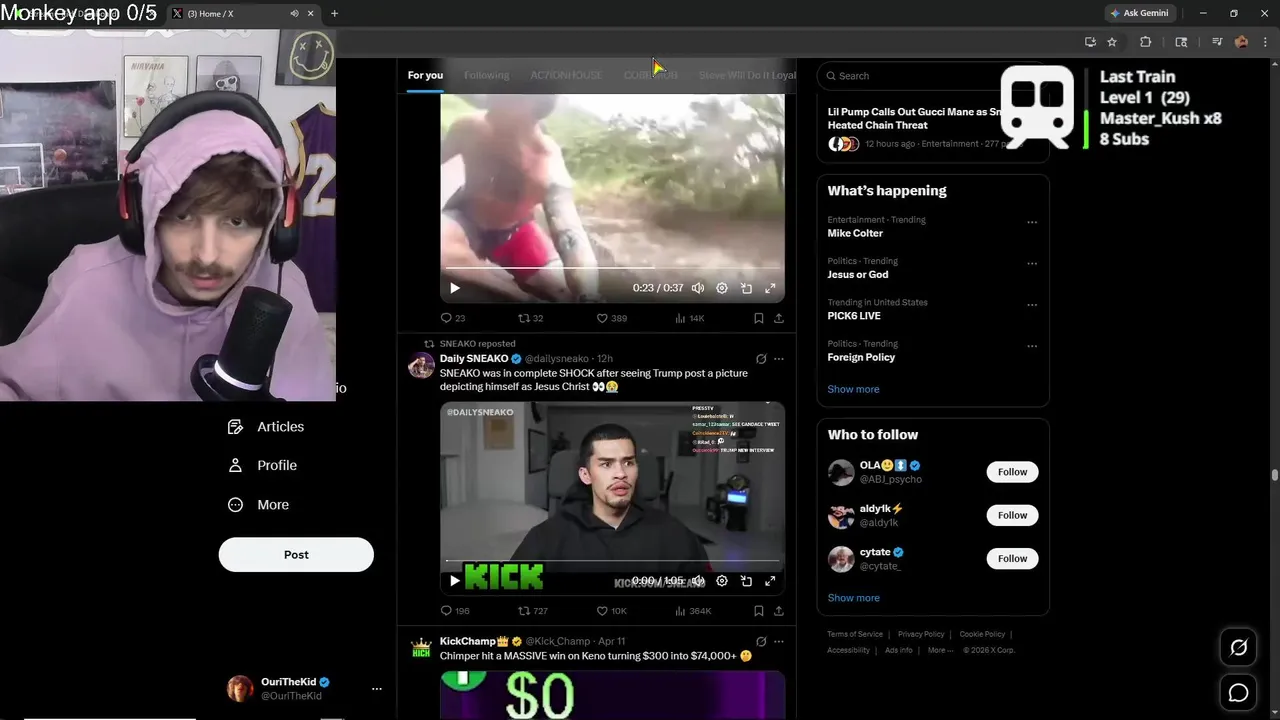Image resolution: width=1280 pixels, height=720 pixels.
Task: Open options for PICK6 LIVE trend
Action: point(1032,305)
